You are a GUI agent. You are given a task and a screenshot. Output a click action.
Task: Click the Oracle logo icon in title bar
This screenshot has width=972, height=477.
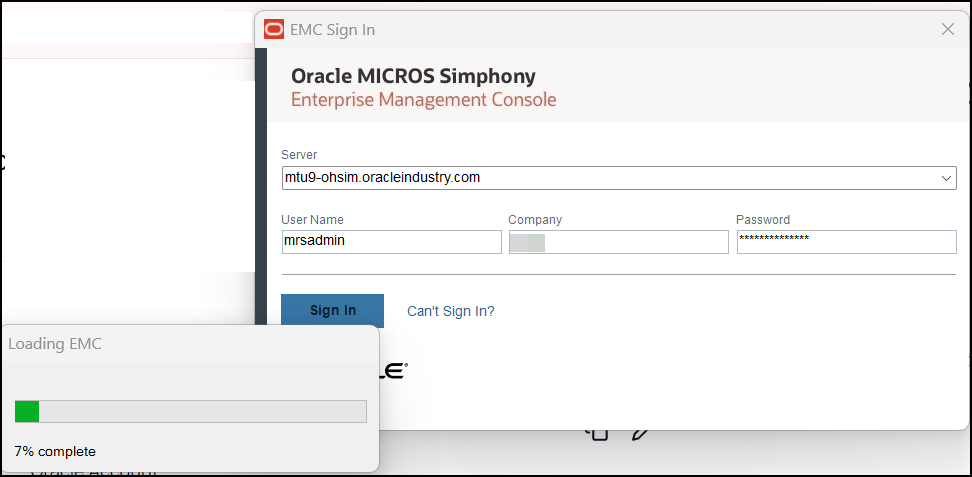click(x=274, y=29)
